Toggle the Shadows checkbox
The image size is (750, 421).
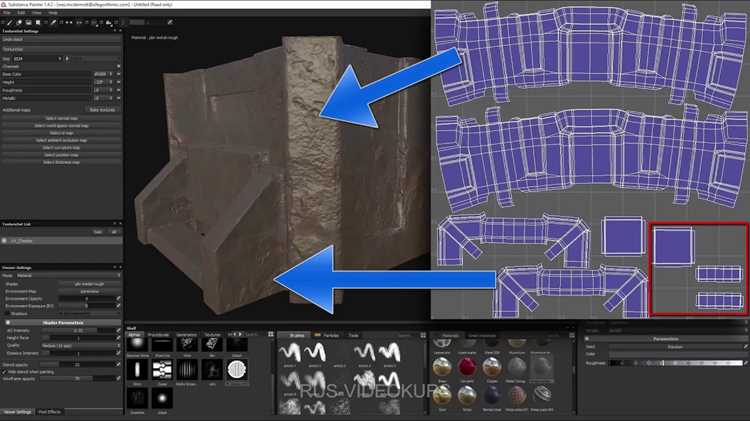8,314
